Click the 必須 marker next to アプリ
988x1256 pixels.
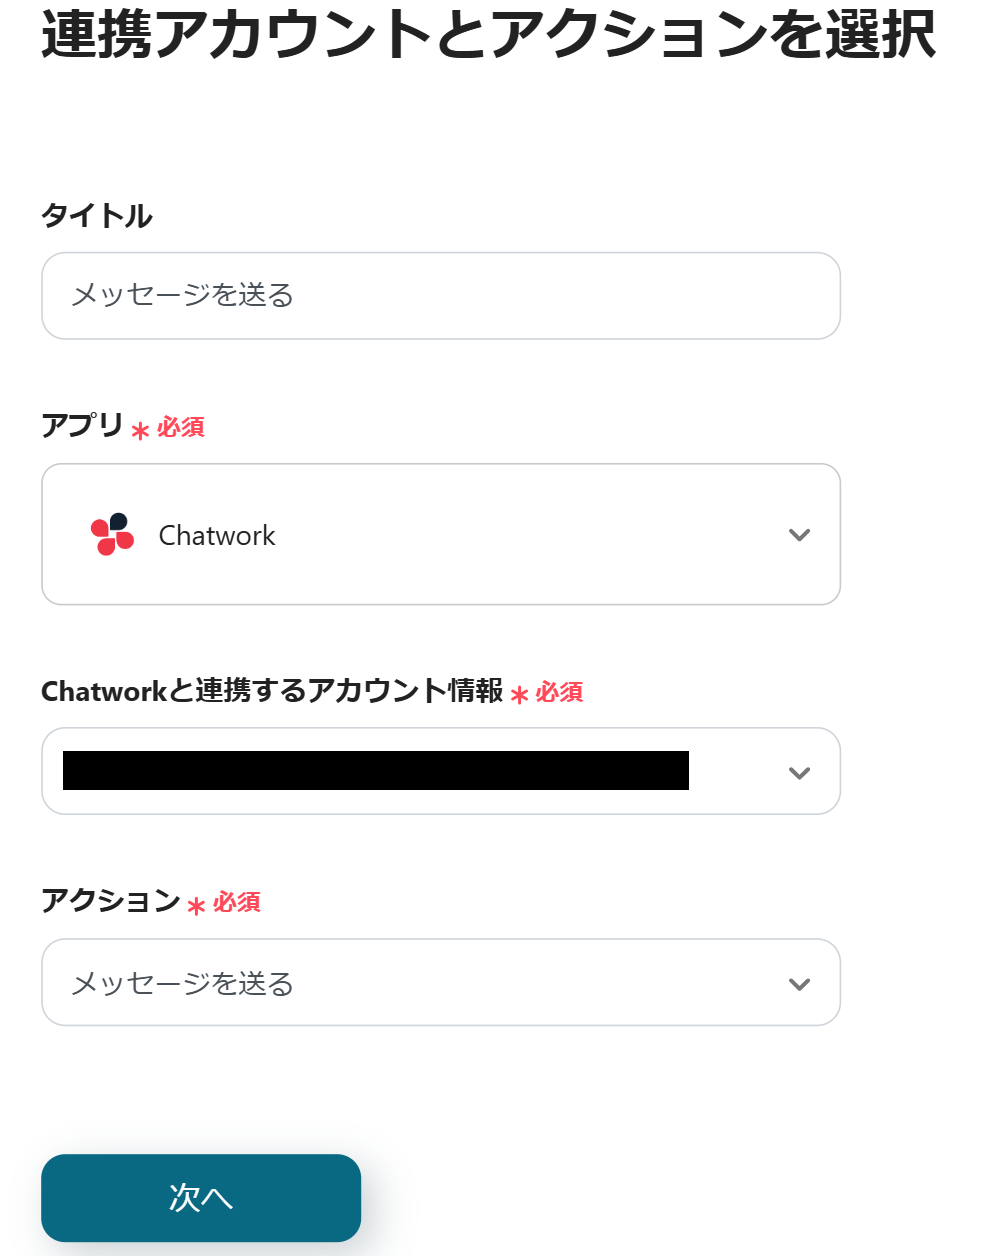[181, 428]
